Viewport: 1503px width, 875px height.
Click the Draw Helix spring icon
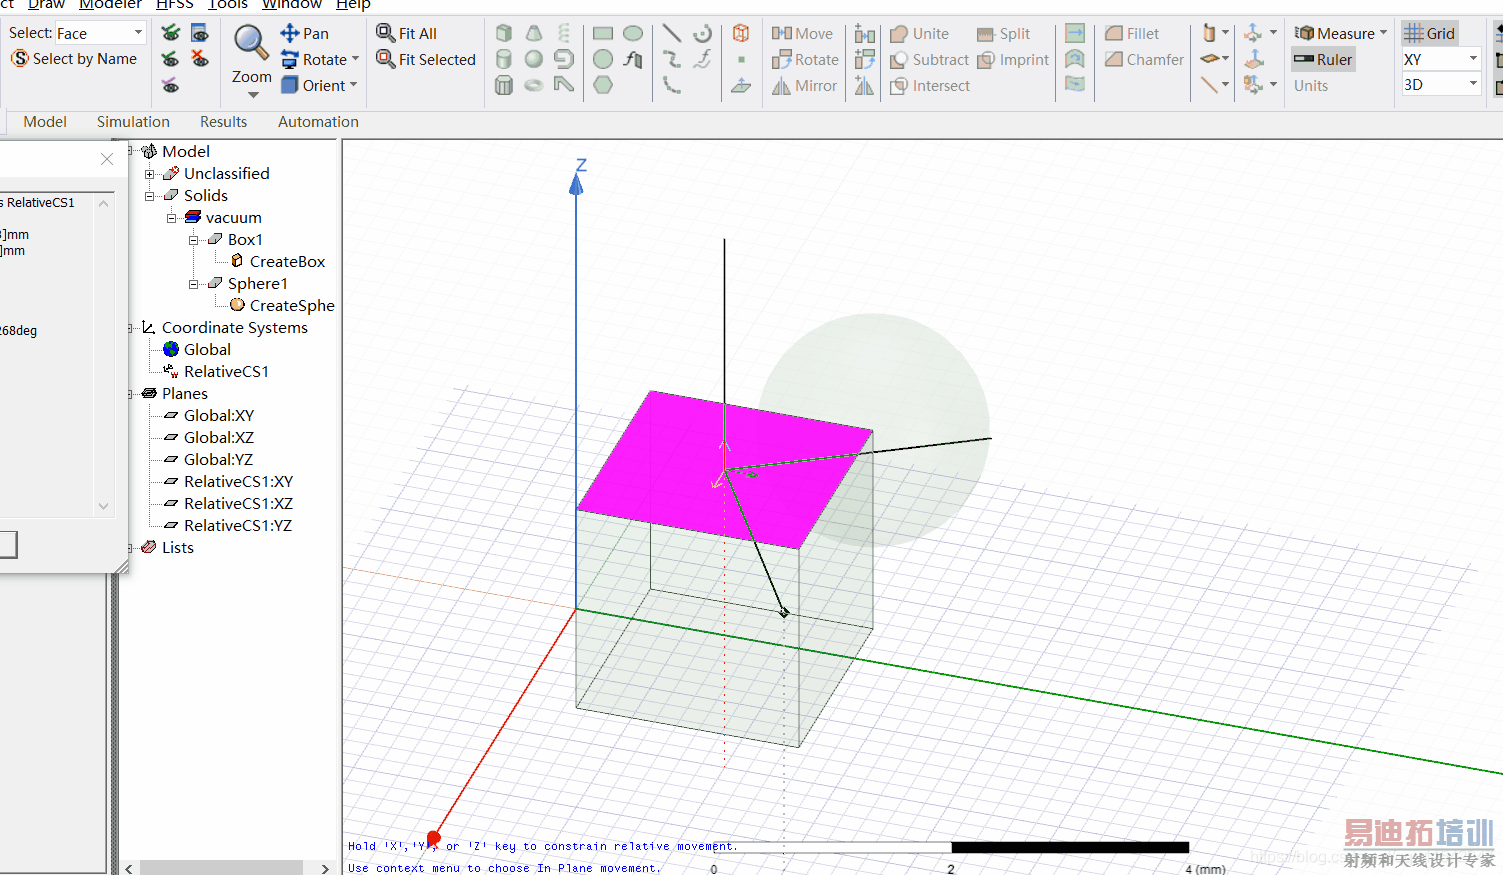click(x=564, y=33)
